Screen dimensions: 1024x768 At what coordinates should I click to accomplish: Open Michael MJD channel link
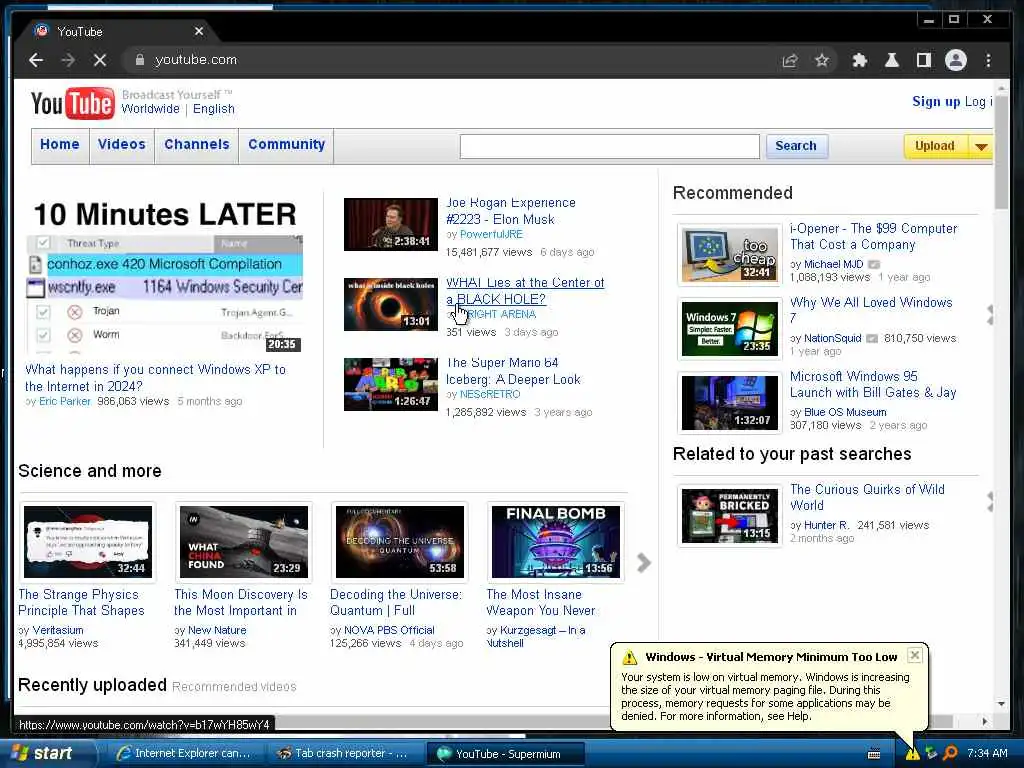click(833, 264)
